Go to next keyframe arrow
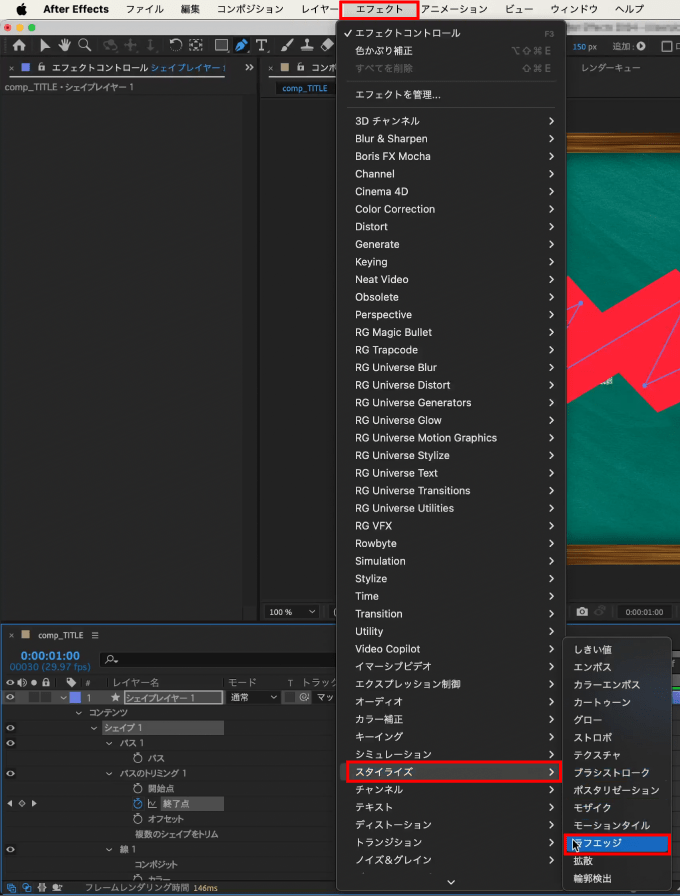 click(34, 803)
